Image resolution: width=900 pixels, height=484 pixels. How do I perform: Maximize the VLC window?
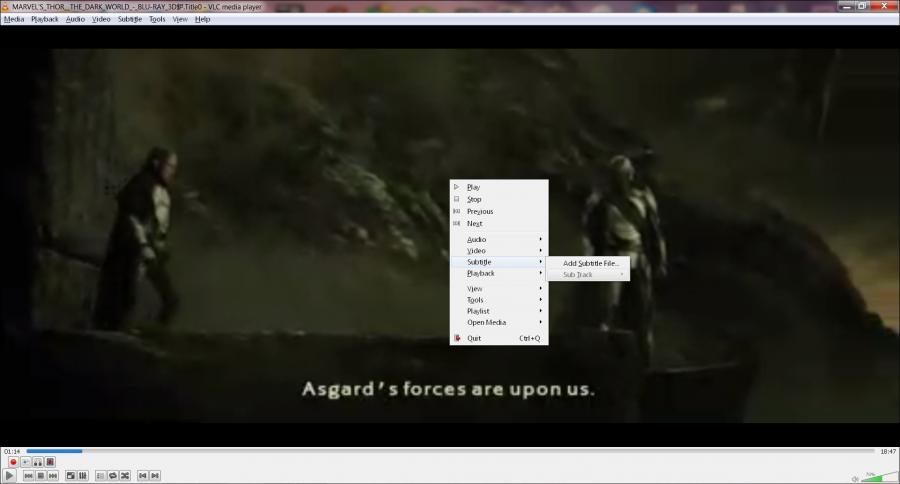(x=862, y=6)
